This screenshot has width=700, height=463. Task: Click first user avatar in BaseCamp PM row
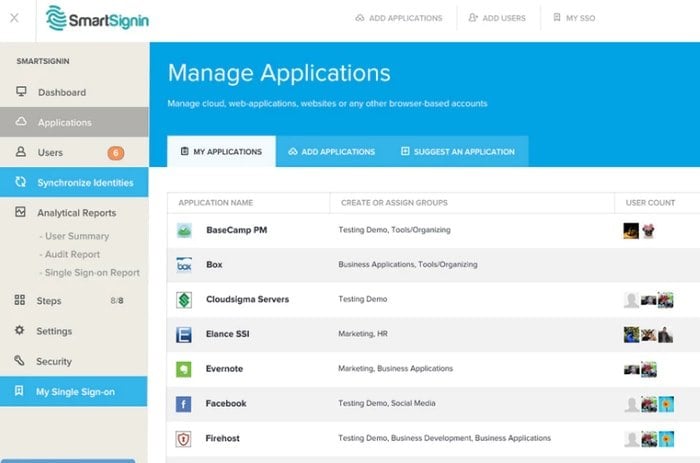click(x=631, y=231)
